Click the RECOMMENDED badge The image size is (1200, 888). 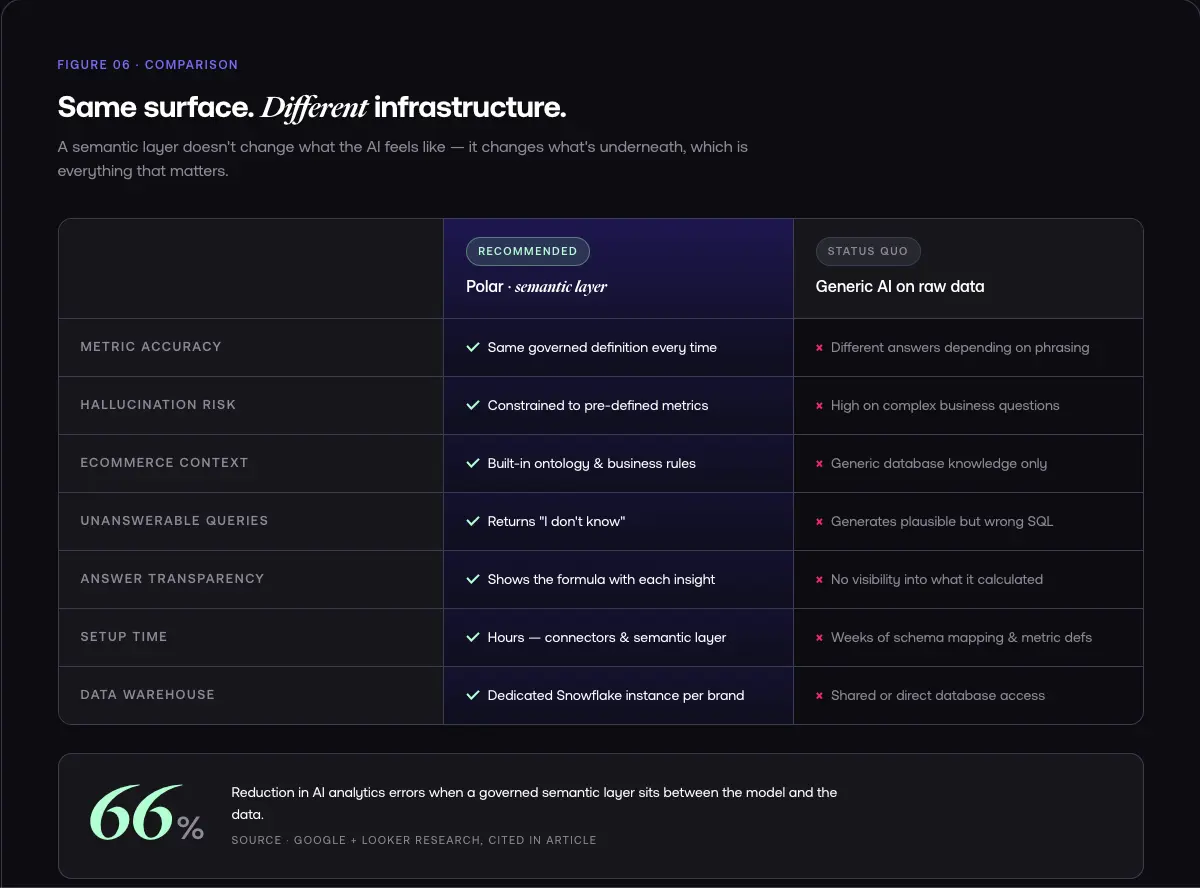528,251
